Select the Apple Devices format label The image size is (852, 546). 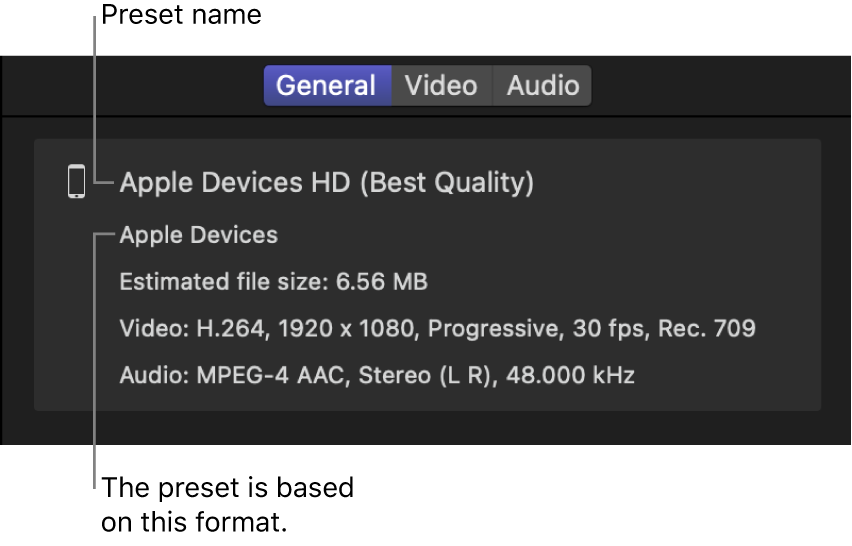click(x=199, y=236)
